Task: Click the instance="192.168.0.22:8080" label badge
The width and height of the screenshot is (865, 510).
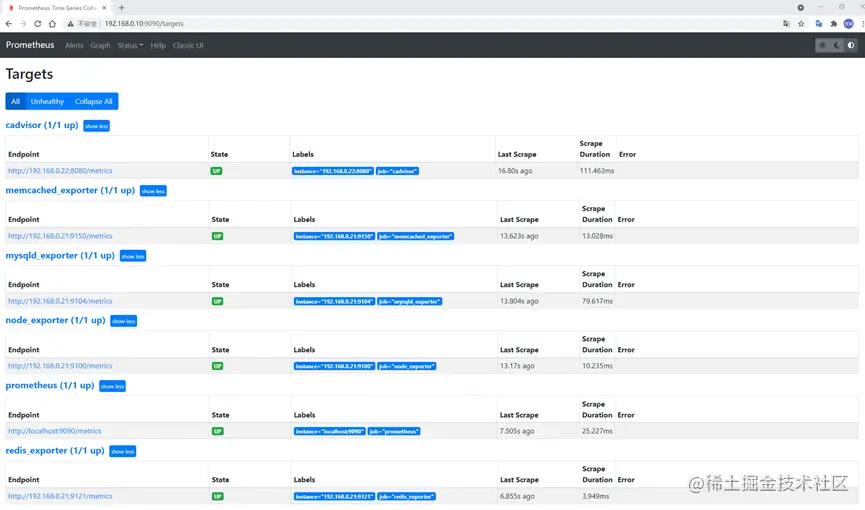Action: [333, 171]
